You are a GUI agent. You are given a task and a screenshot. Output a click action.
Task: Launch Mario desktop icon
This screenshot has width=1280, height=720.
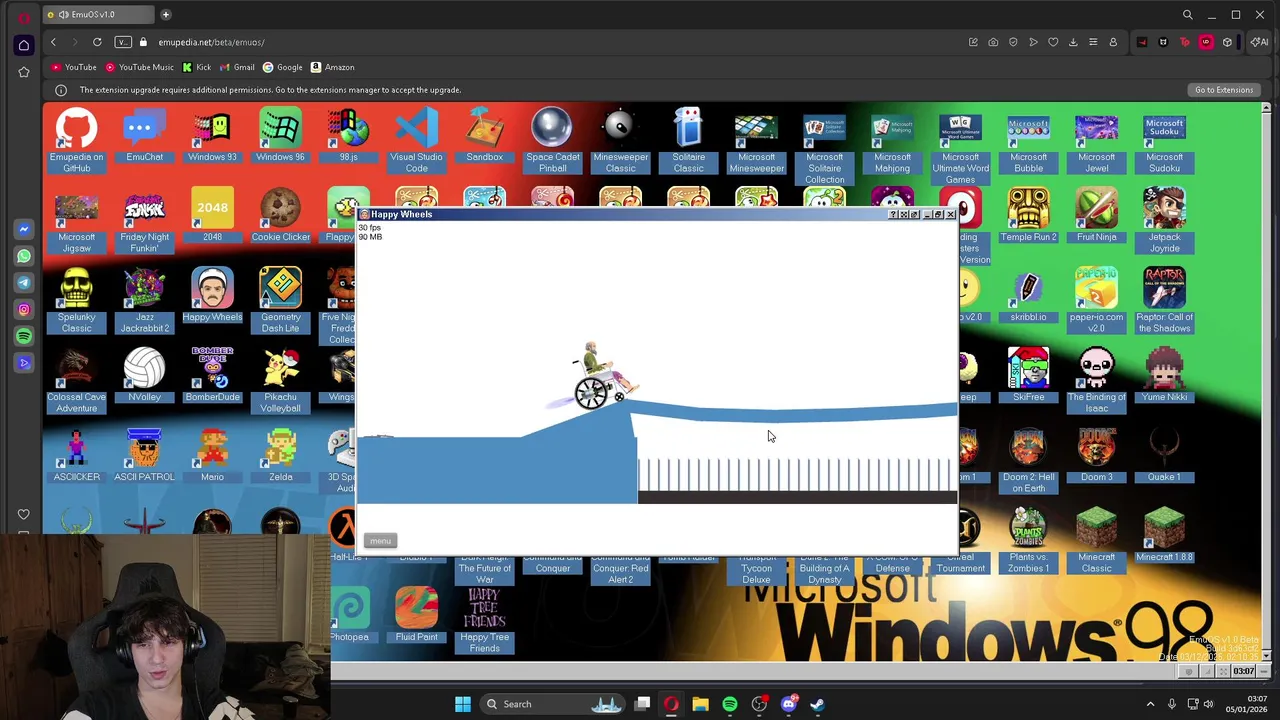click(x=212, y=455)
